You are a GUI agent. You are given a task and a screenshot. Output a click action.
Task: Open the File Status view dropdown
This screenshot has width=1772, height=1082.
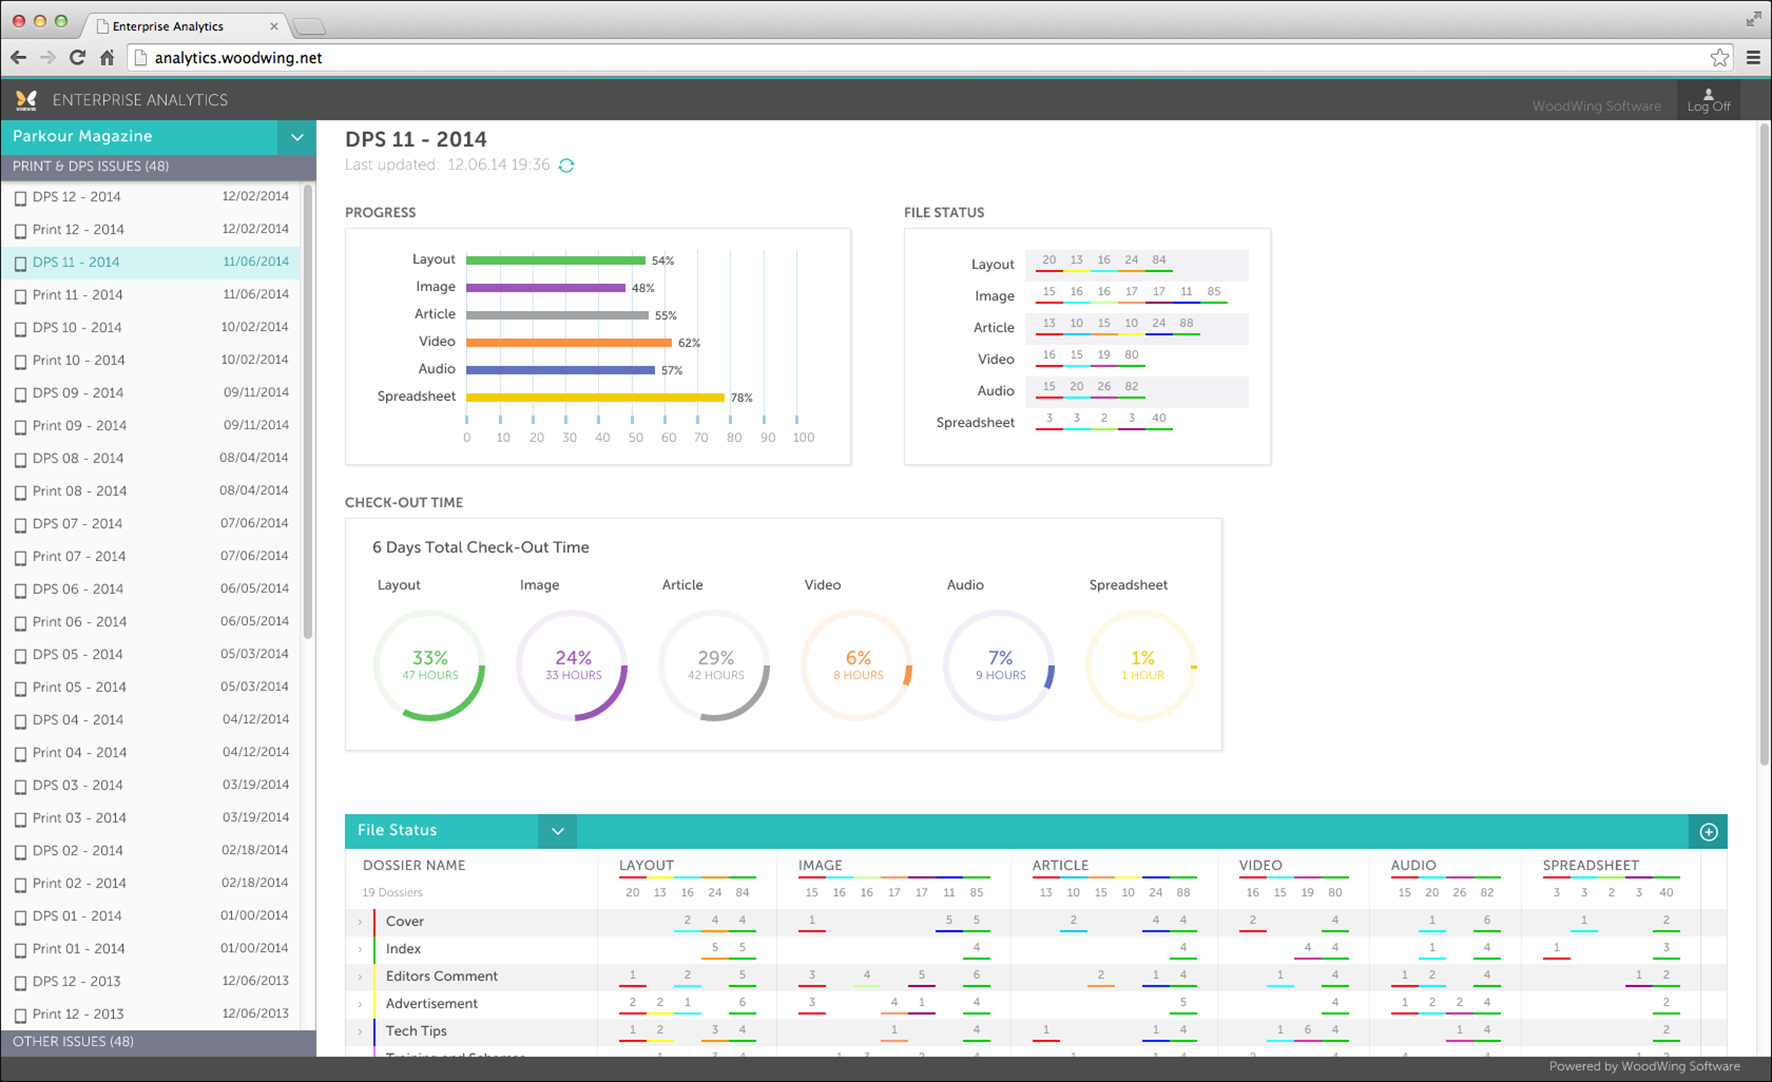click(557, 831)
